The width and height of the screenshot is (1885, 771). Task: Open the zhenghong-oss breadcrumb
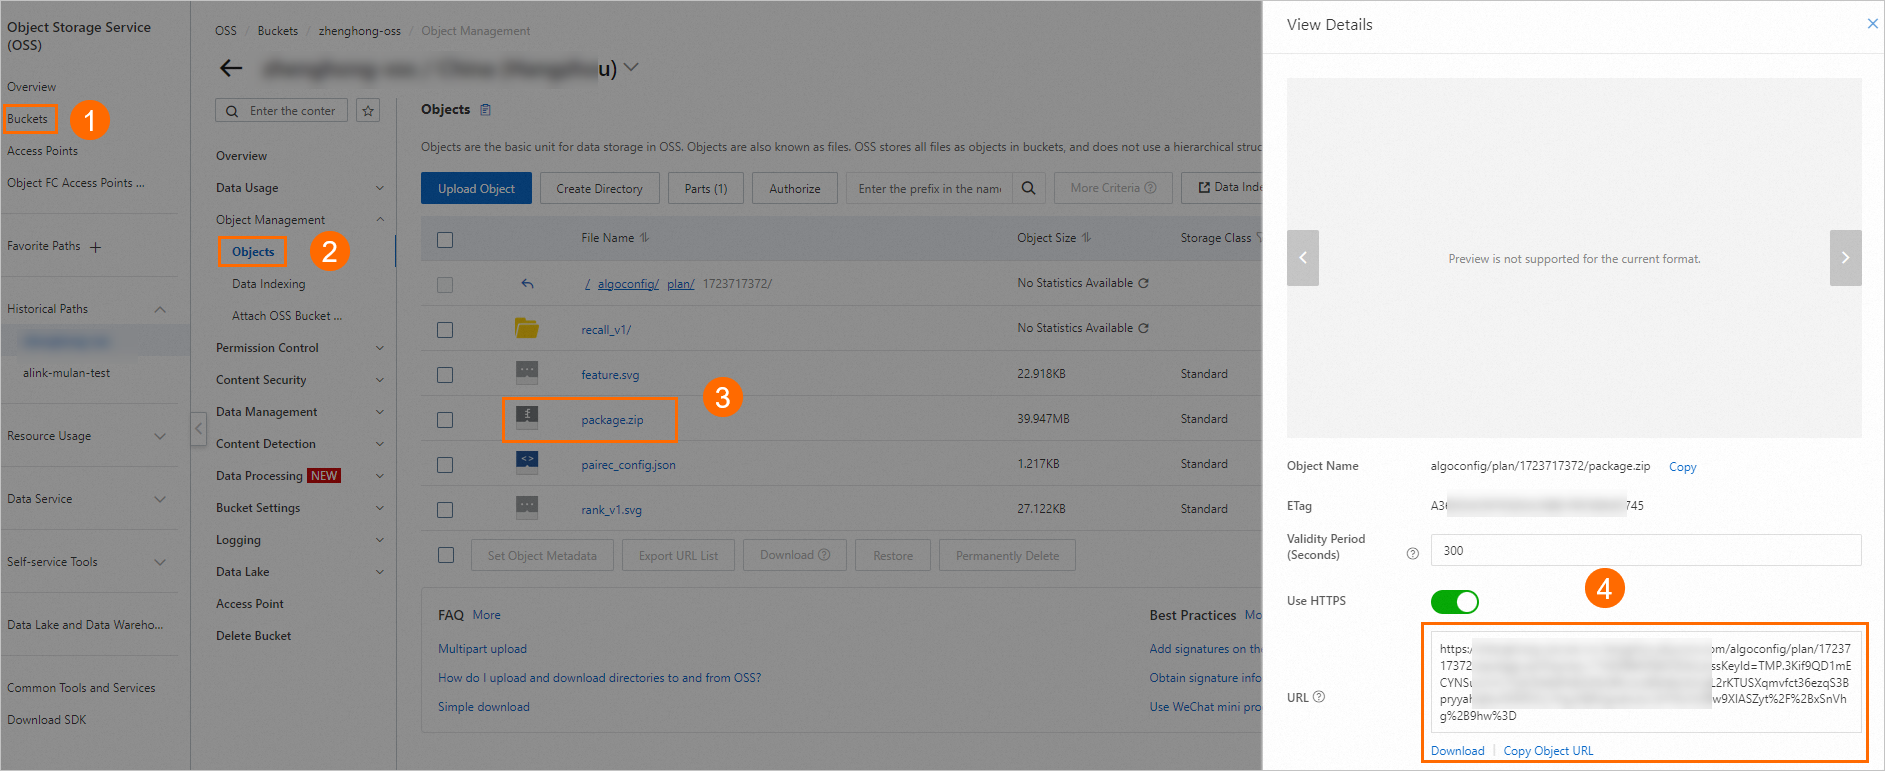coord(360,31)
